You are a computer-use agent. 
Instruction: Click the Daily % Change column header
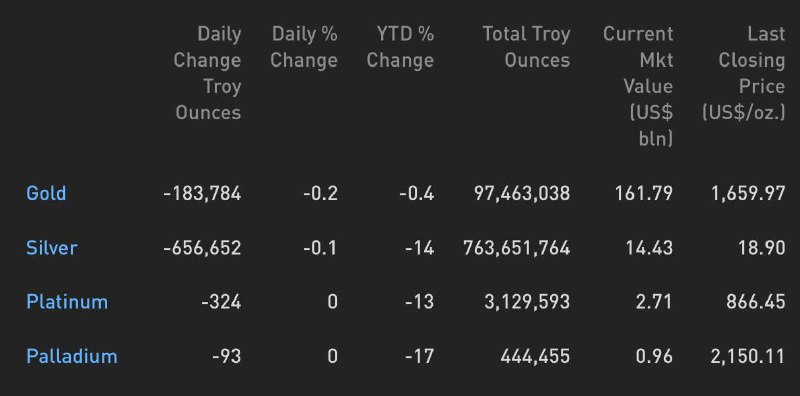click(304, 47)
